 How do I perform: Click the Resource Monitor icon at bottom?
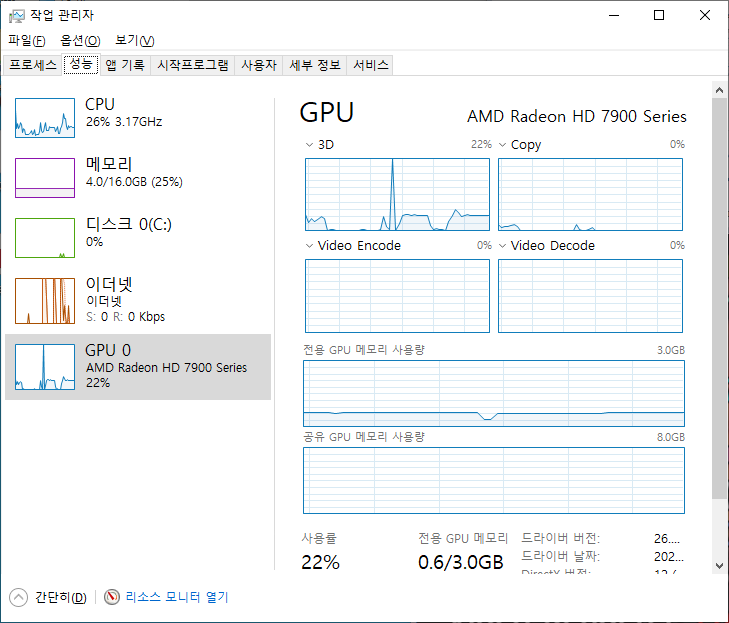(112, 597)
